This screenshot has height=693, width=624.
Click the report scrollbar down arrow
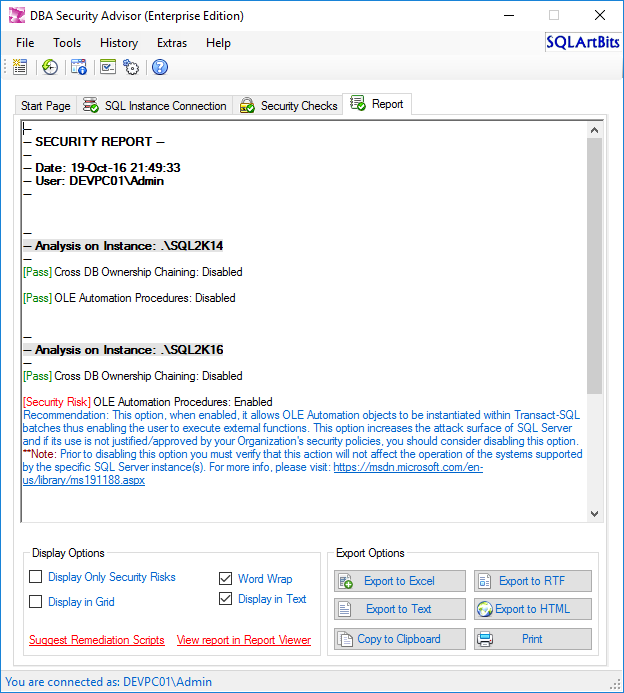click(594, 514)
